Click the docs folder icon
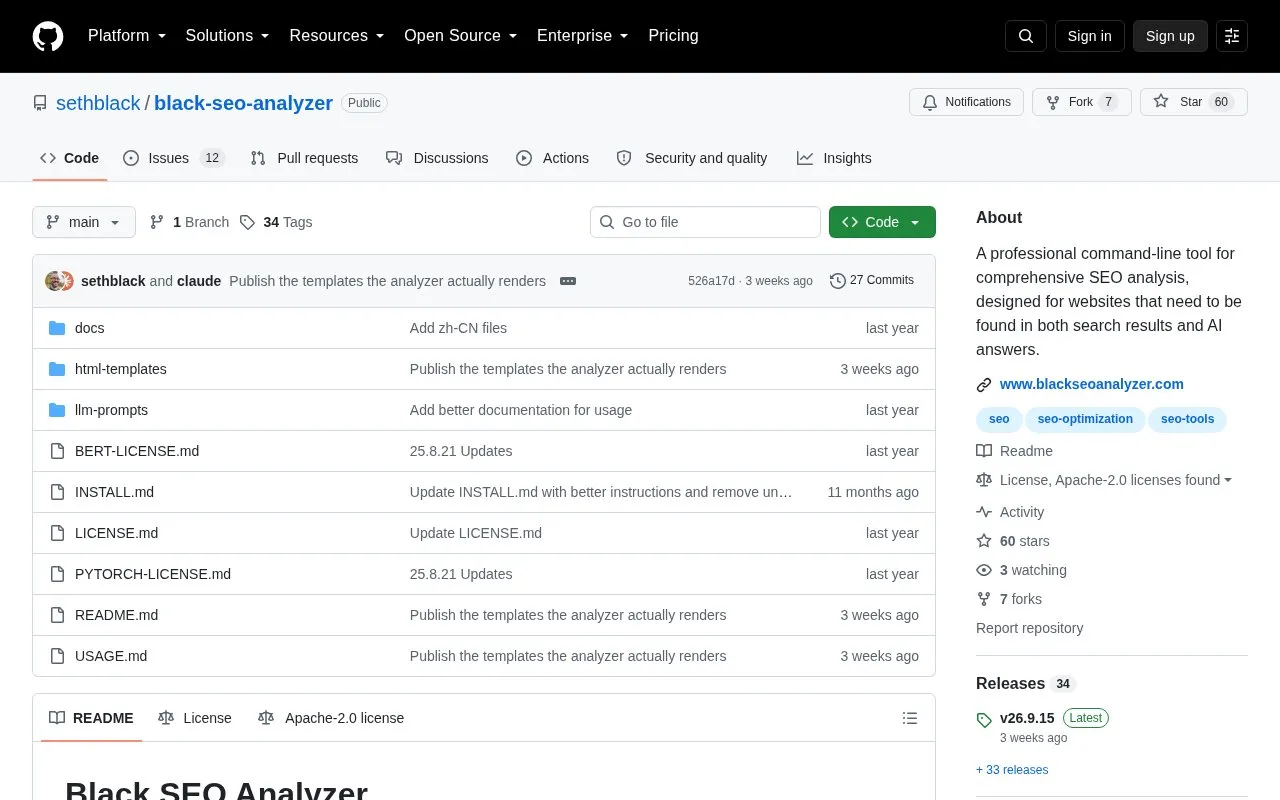Image resolution: width=1280 pixels, height=800 pixels. [57, 328]
